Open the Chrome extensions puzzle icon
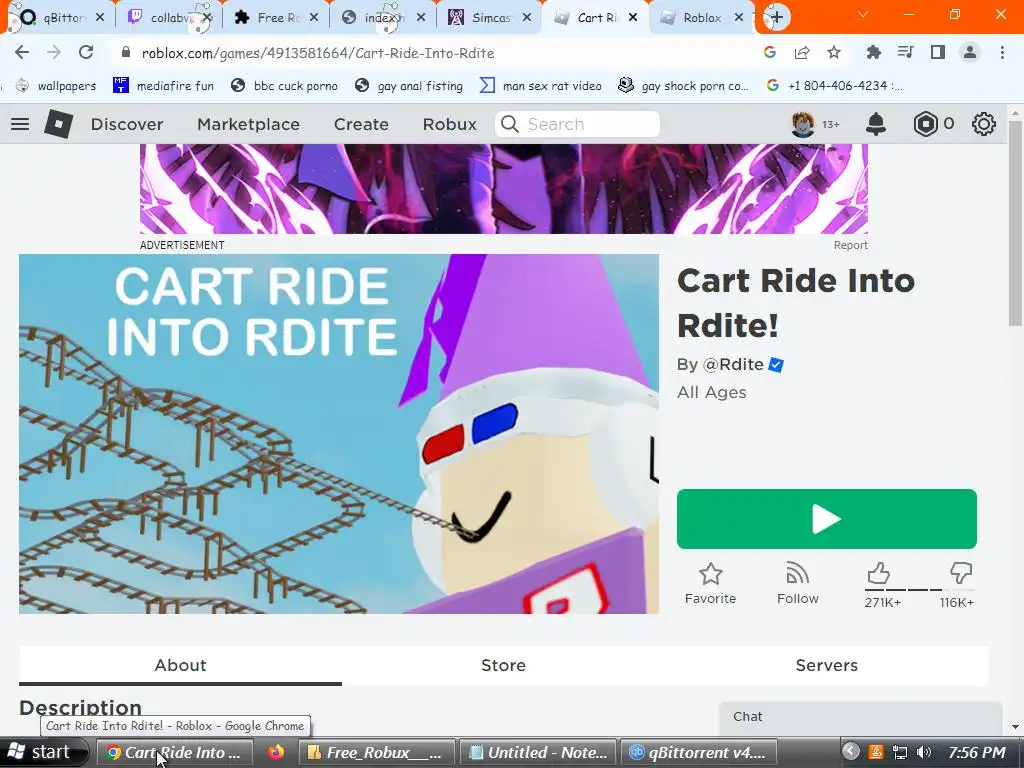 873,53
